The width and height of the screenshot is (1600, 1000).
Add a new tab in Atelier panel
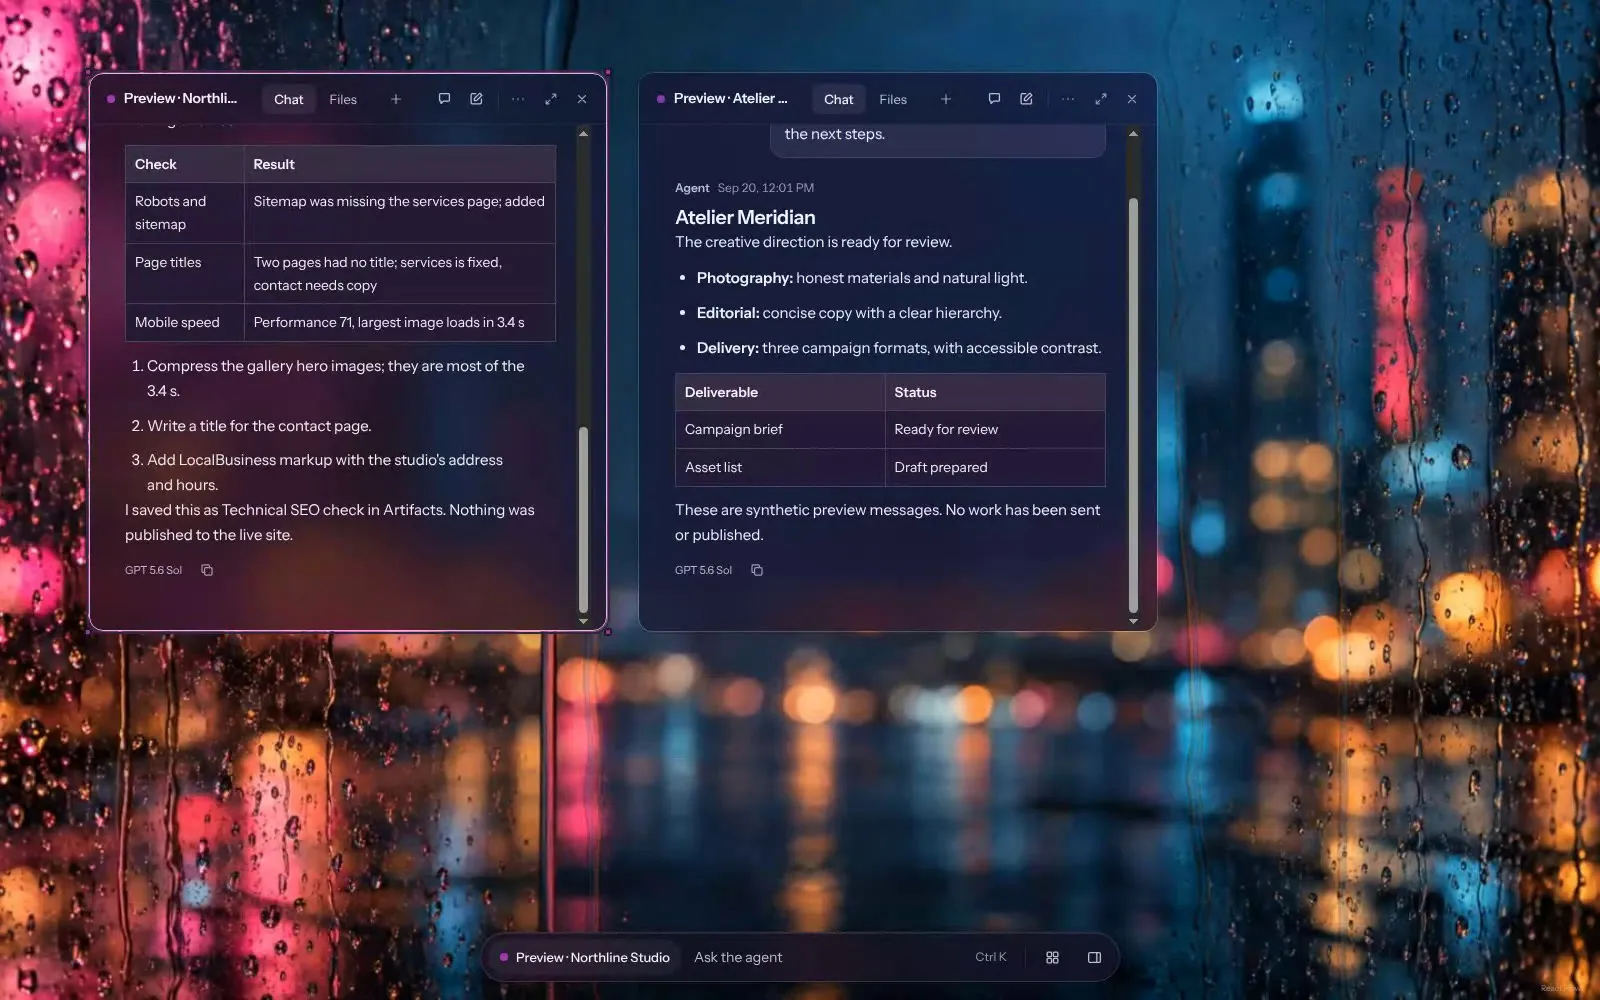pyautogui.click(x=946, y=99)
